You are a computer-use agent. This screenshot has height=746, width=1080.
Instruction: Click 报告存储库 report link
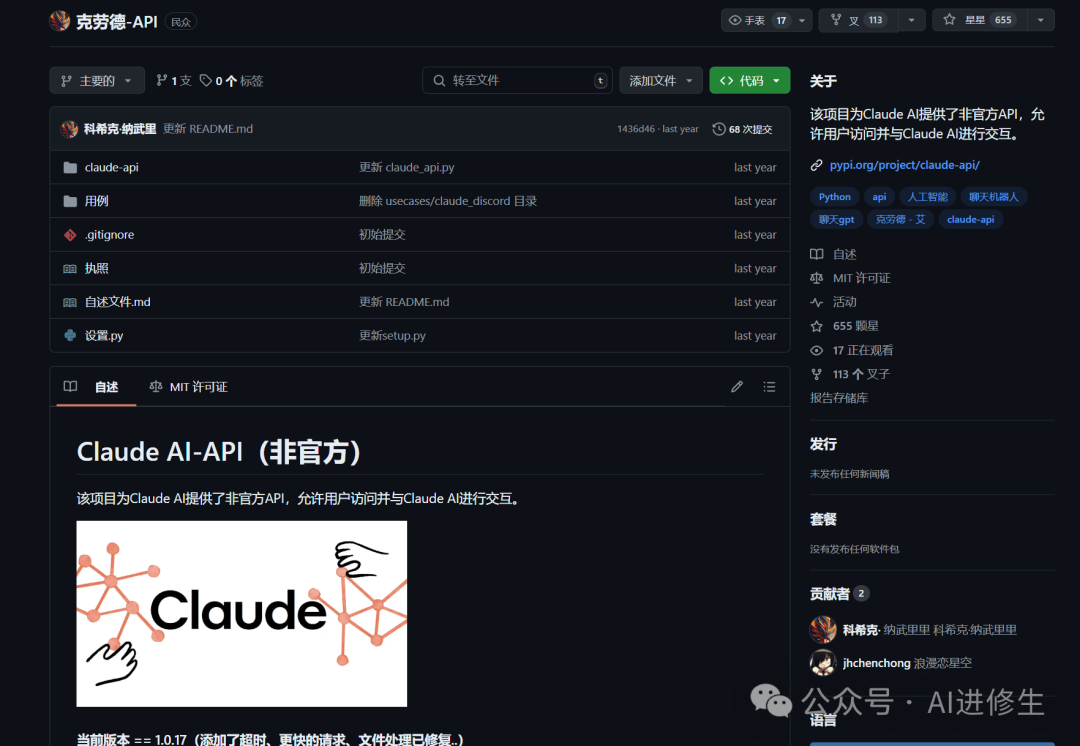[x=839, y=398]
